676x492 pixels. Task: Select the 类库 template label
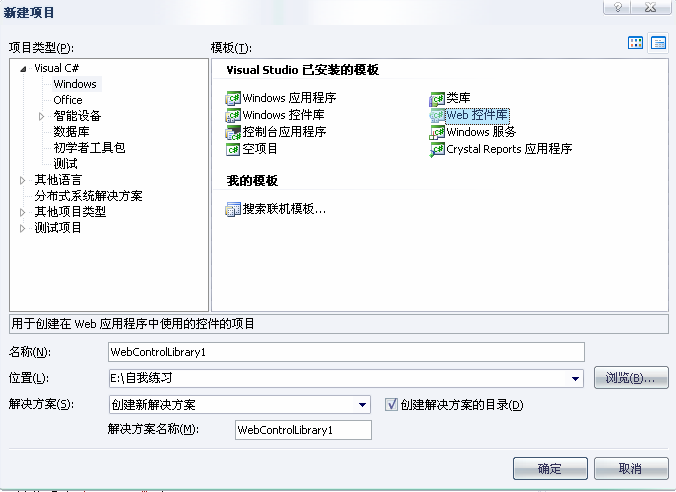pos(458,98)
